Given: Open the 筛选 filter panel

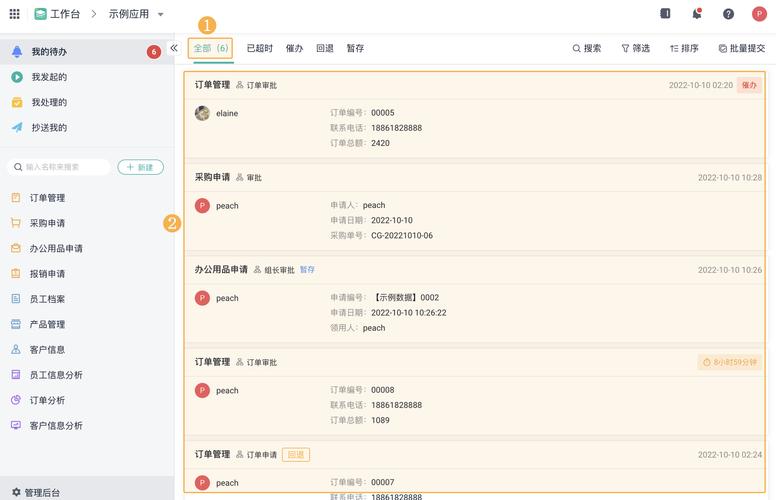Looking at the screenshot, I should click(x=635, y=48).
